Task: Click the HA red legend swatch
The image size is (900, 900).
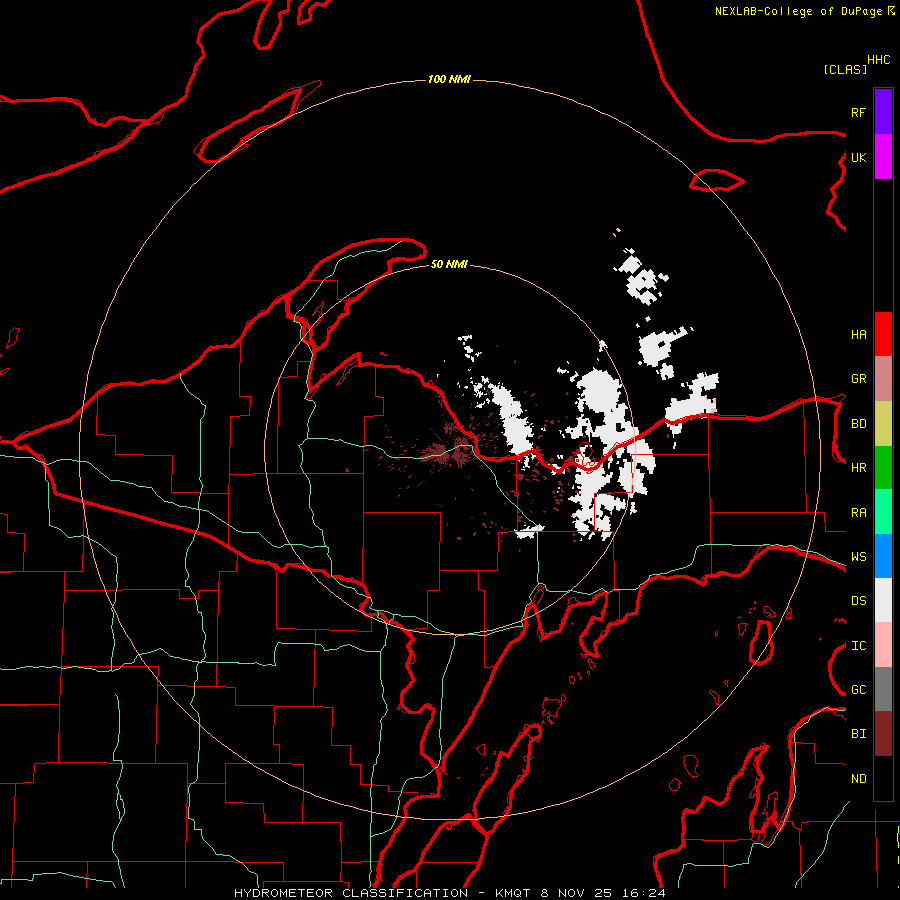Action: point(883,334)
